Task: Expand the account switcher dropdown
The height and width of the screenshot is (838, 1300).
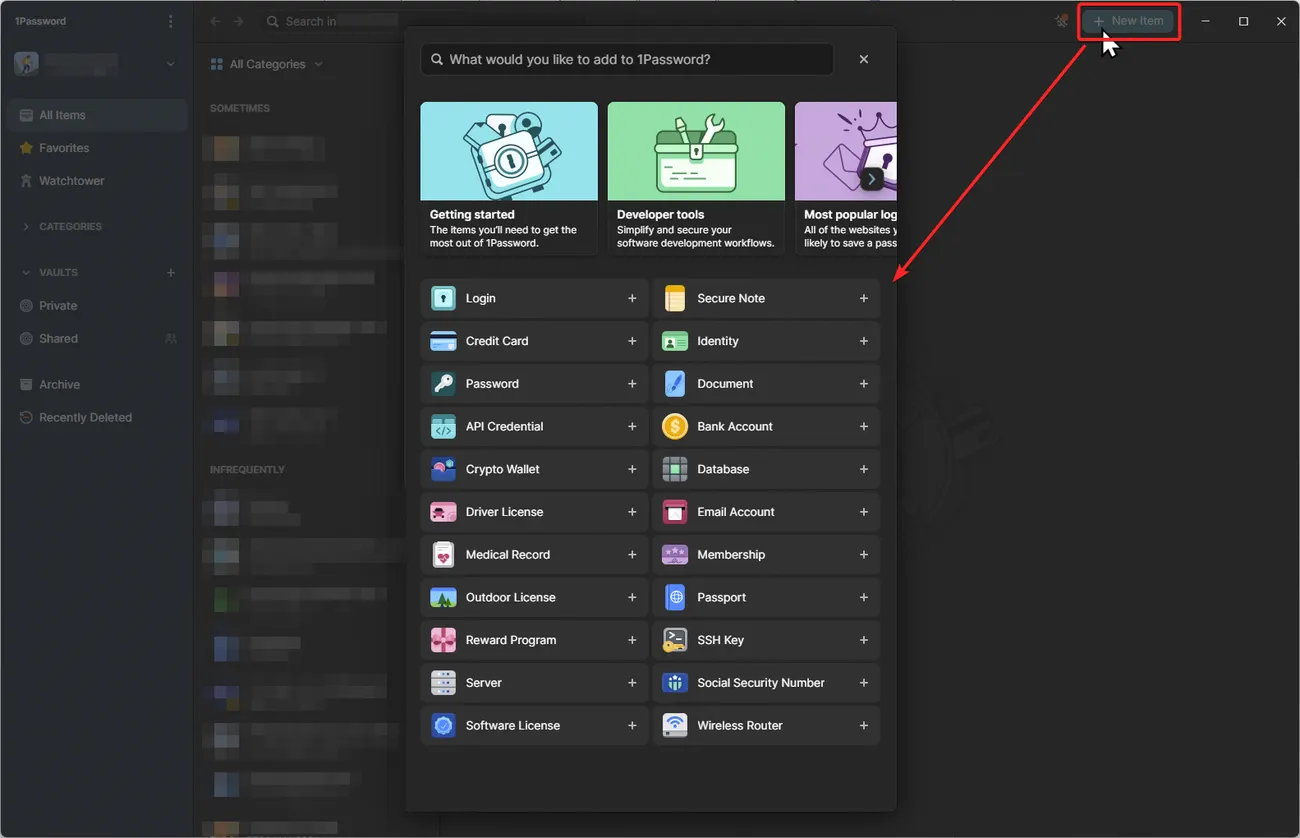Action: click(x=170, y=64)
